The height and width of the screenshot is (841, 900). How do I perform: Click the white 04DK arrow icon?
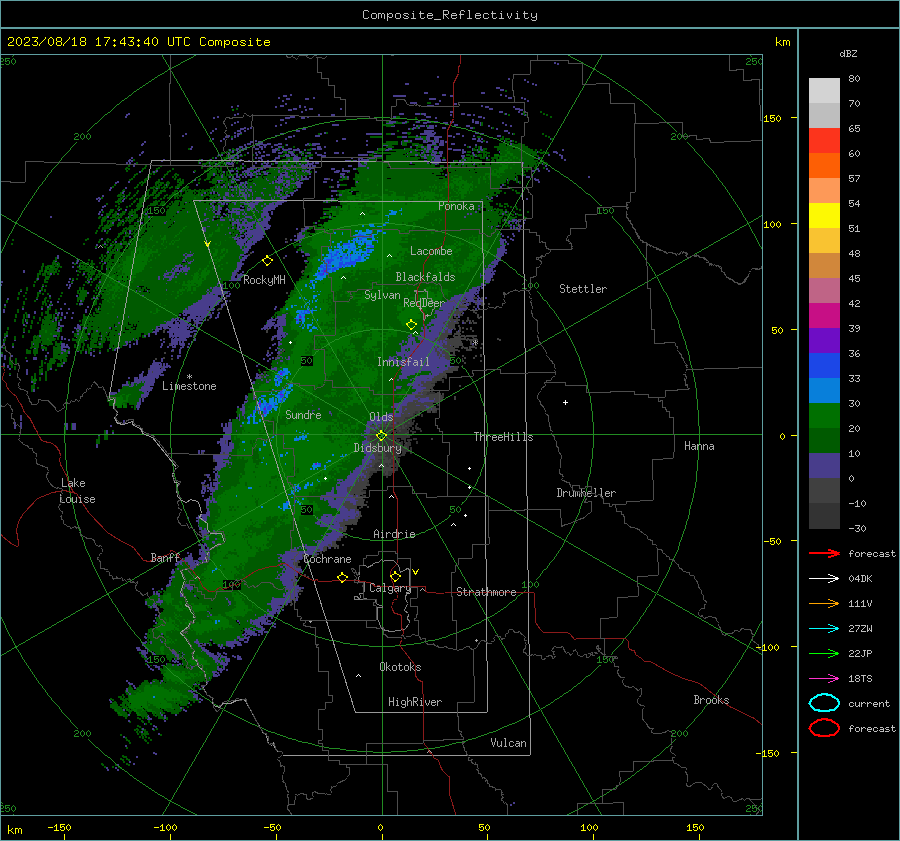coord(824,579)
